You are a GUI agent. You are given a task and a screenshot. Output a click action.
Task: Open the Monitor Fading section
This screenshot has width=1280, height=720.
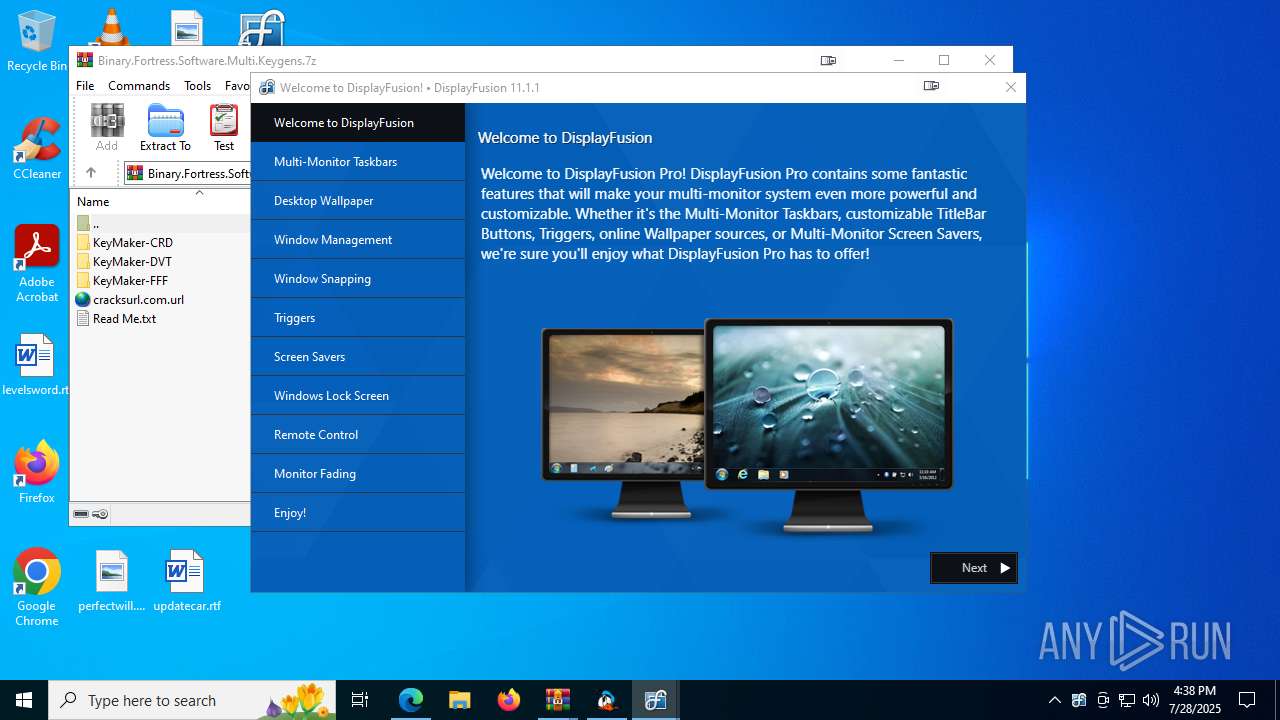[358, 474]
